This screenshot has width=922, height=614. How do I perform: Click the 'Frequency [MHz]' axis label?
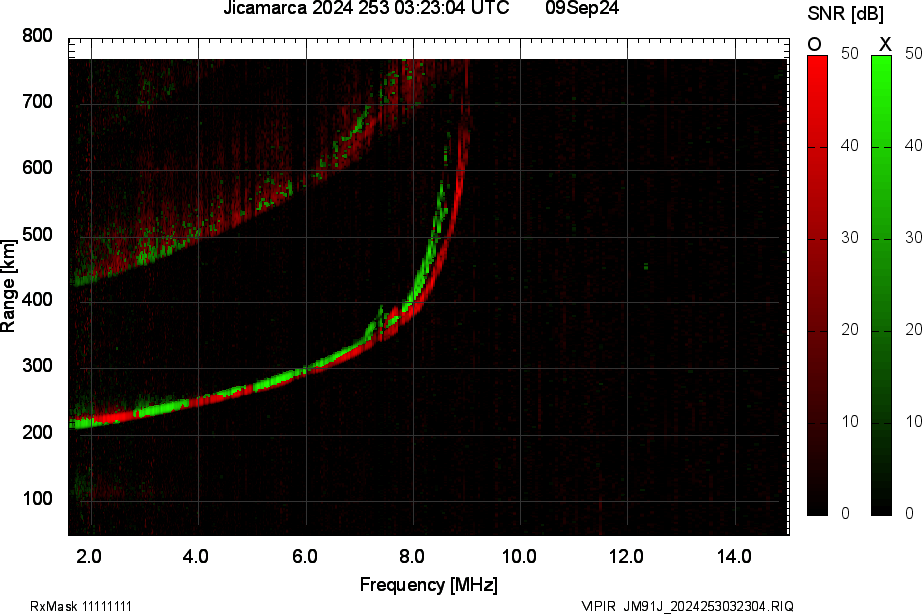[429, 585]
